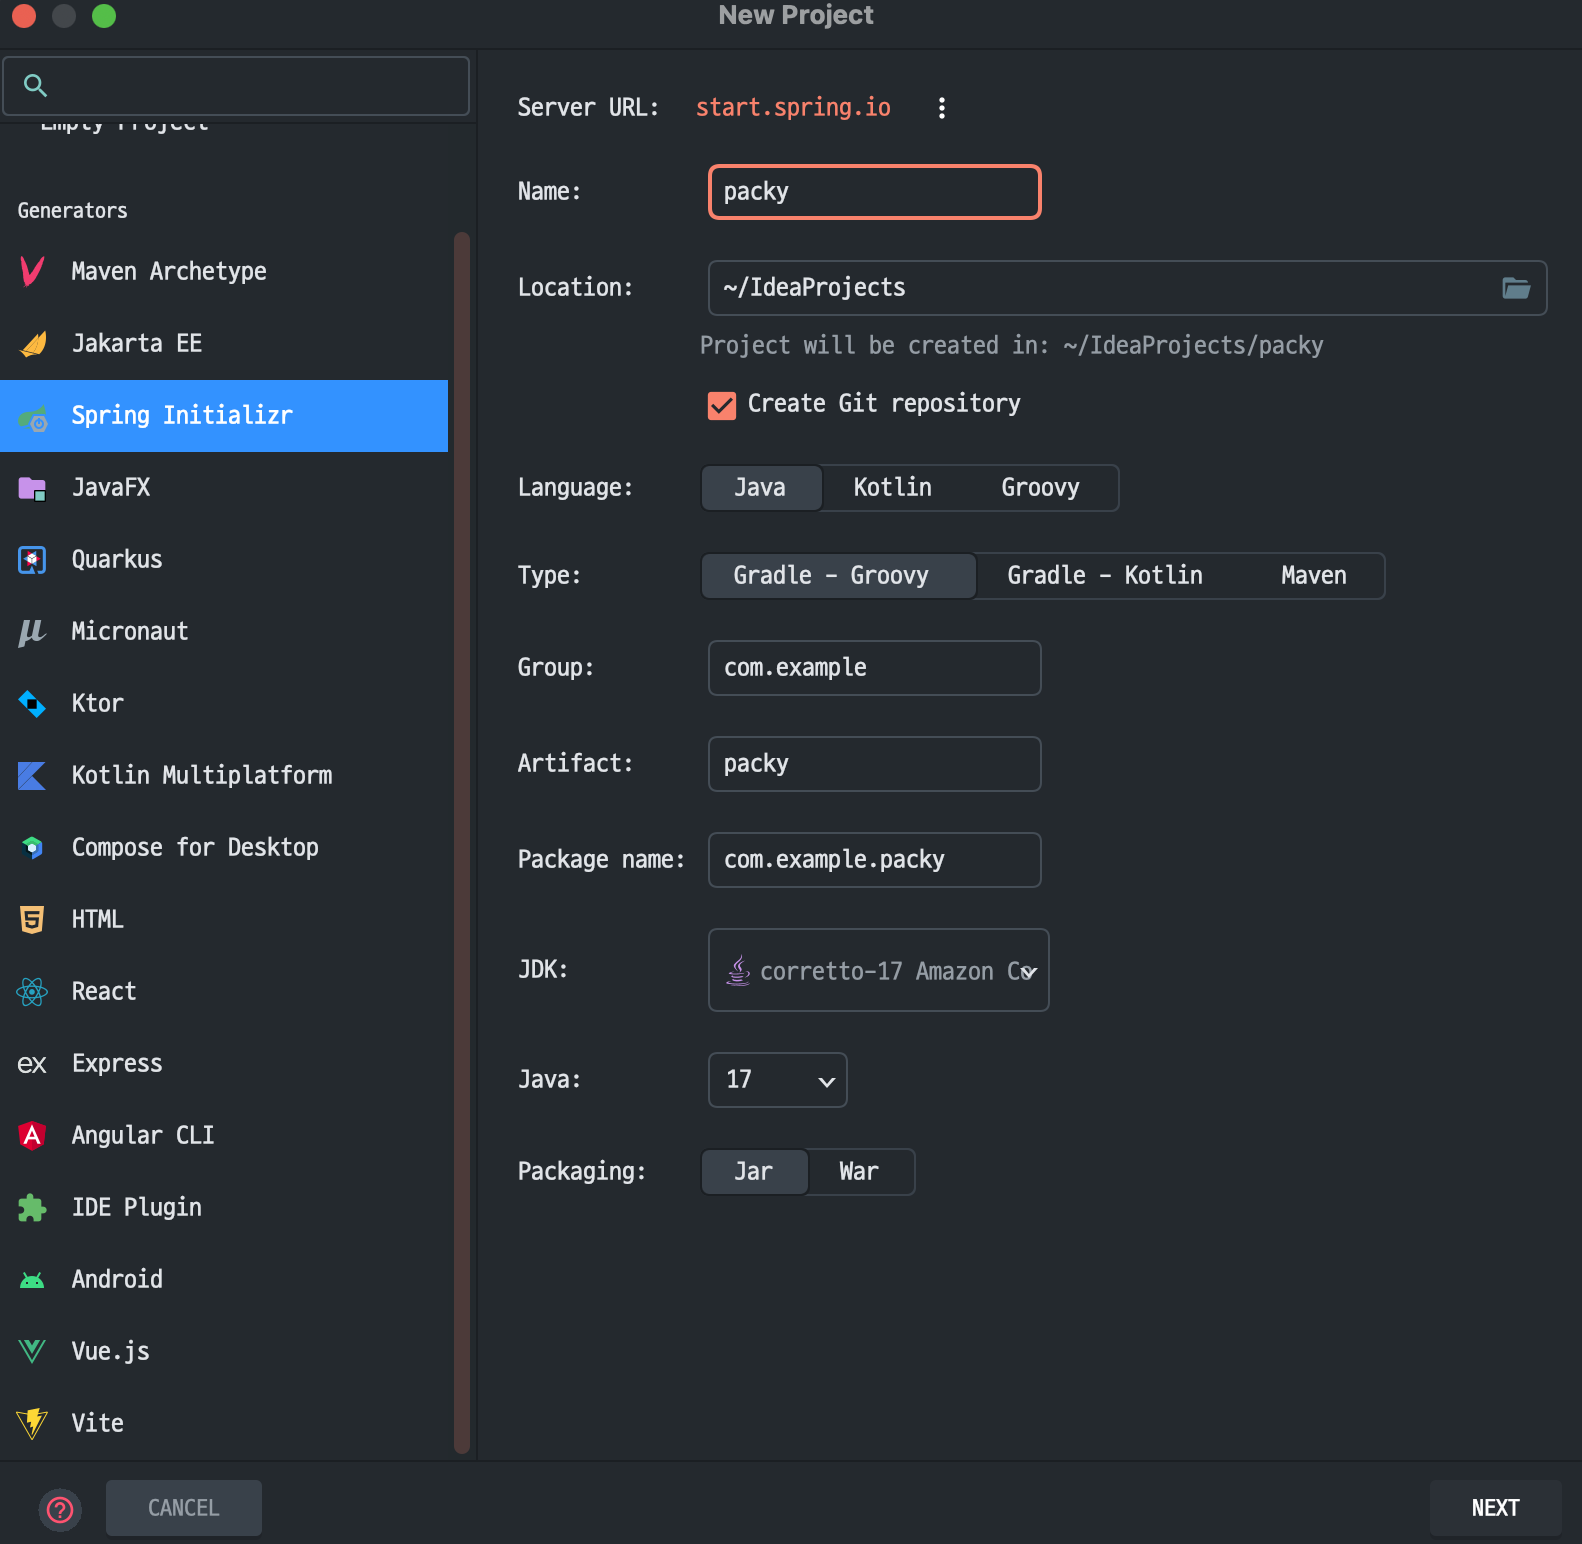Select Quarkus generator
1582x1544 pixels.
point(224,560)
